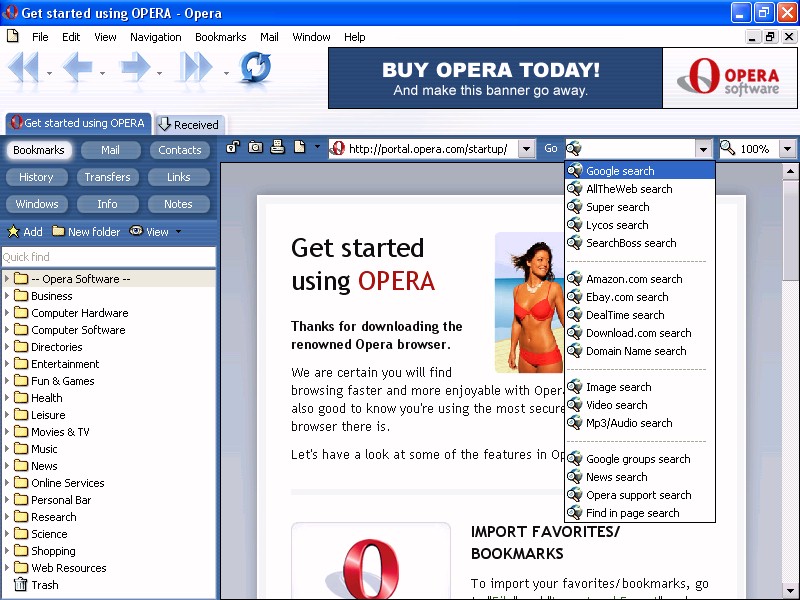Go back using the Back arrow
The width and height of the screenshot is (800, 600).
pyautogui.click(x=78, y=67)
